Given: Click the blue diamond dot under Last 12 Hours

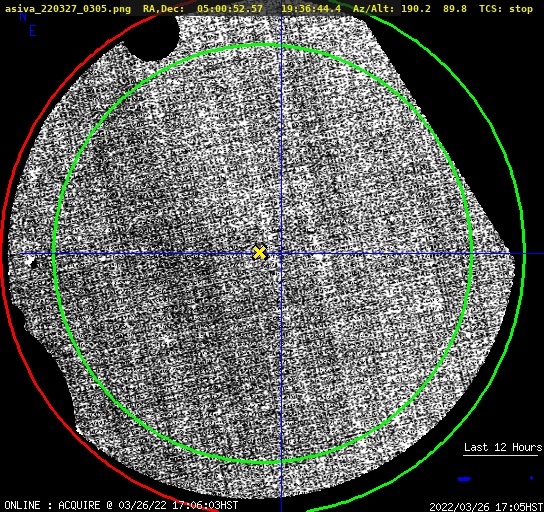Looking at the screenshot, I should point(531,478).
